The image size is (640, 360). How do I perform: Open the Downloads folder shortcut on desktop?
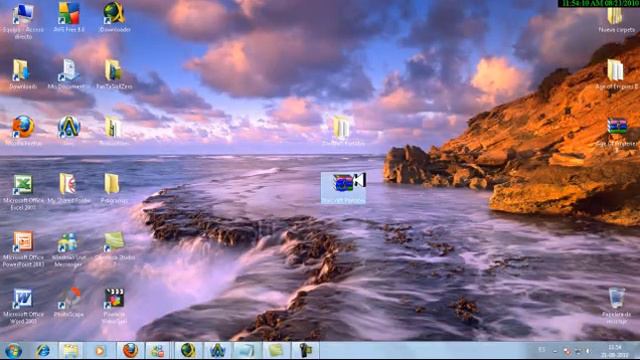tap(23, 73)
